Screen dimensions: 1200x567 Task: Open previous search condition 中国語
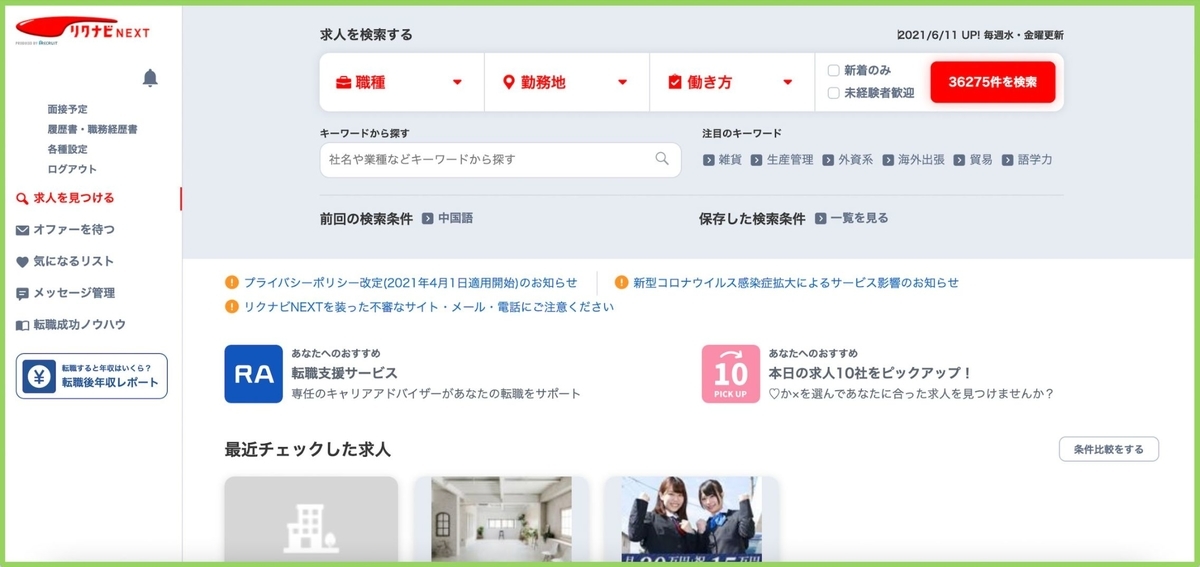(455, 218)
